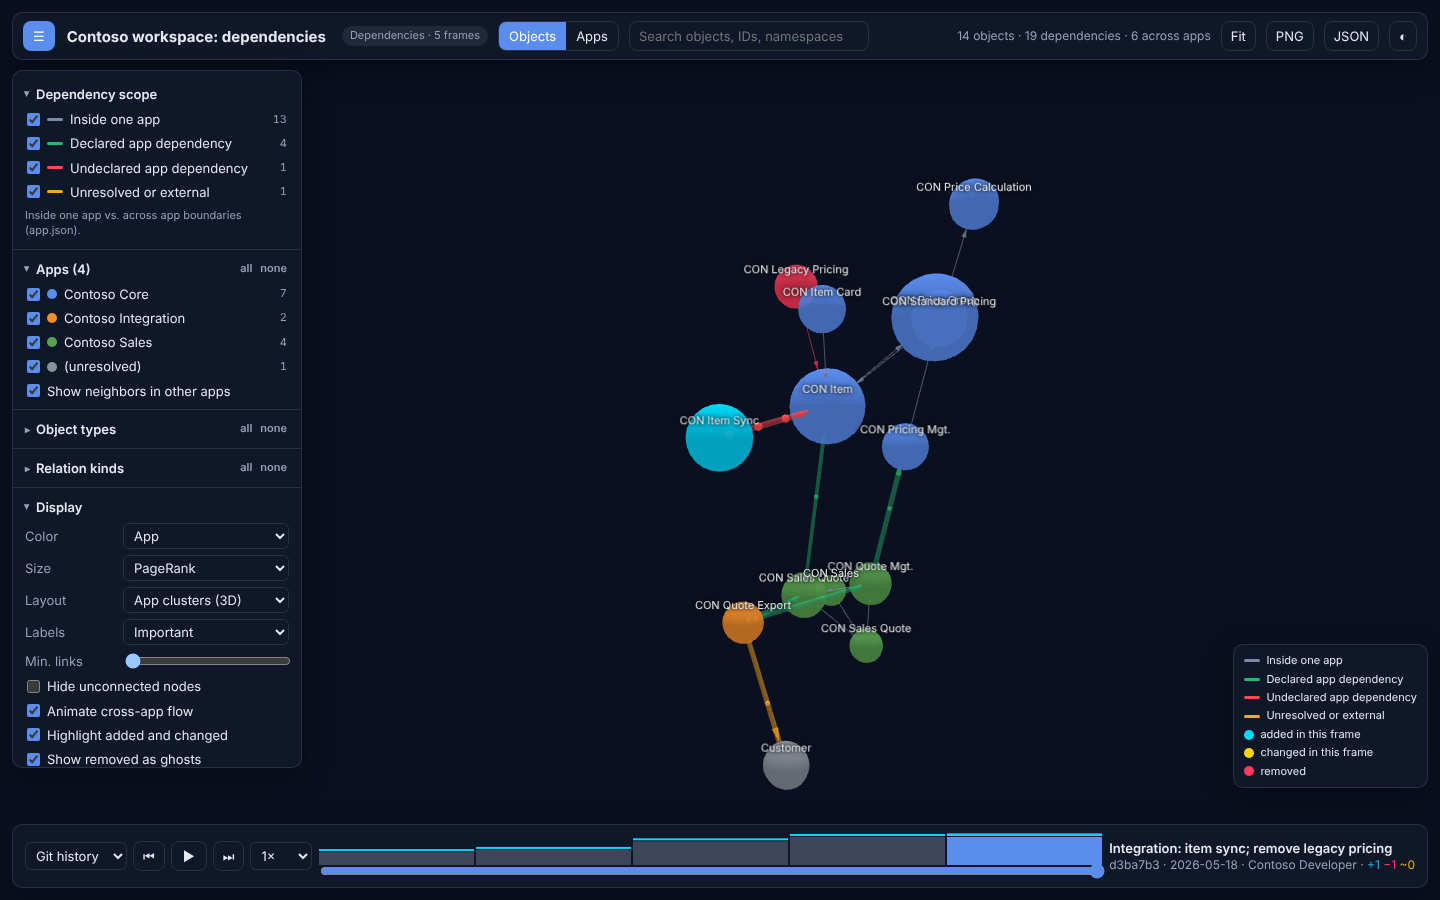Select all in the Apps section

pos(246,268)
